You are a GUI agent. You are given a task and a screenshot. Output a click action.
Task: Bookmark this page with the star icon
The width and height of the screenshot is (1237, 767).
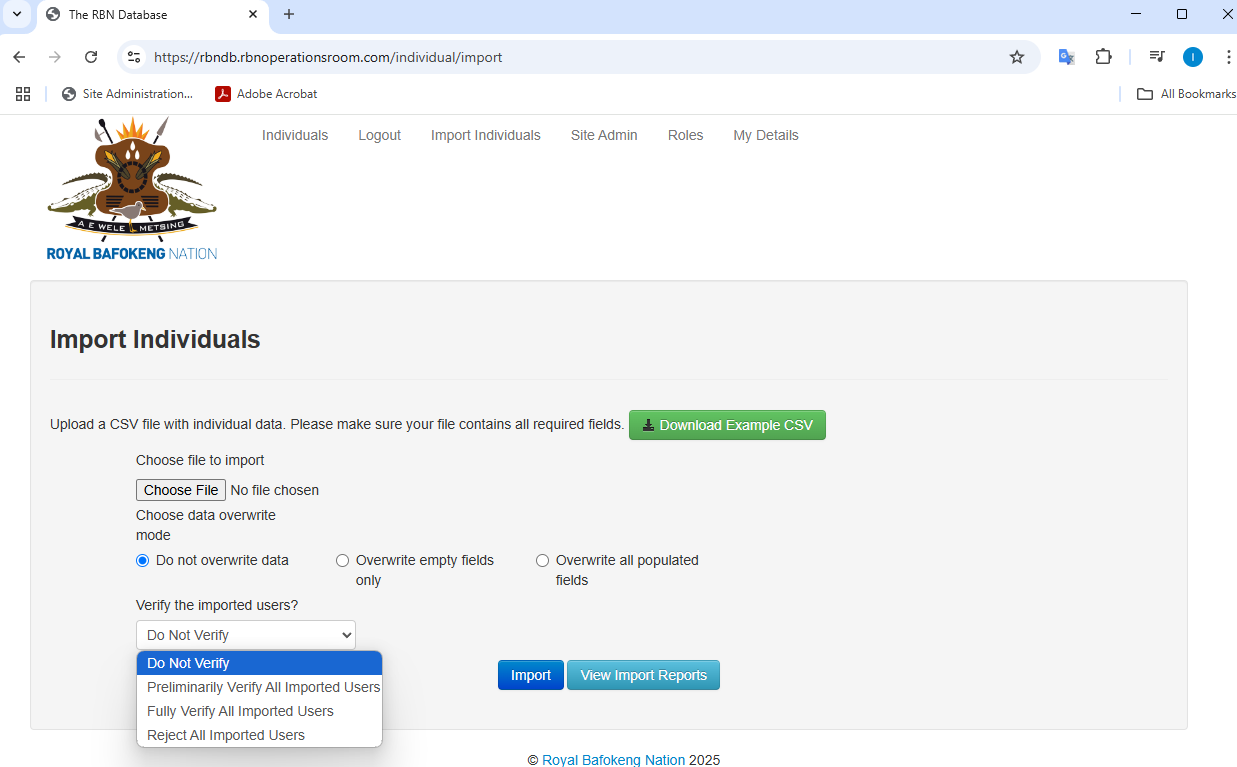coord(1017,57)
